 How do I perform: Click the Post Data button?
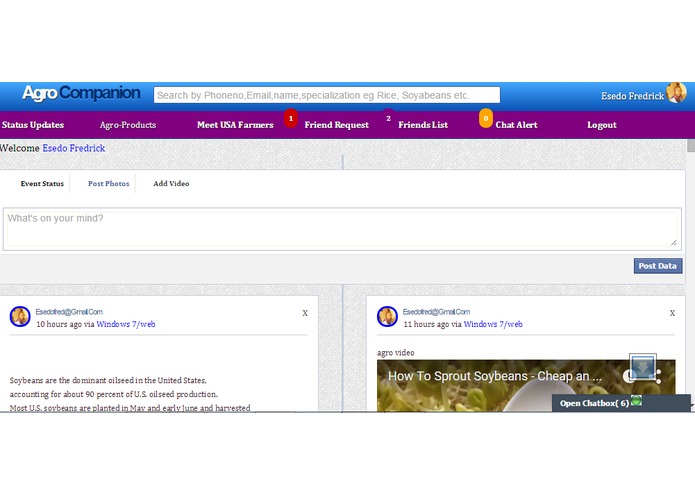click(658, 266)
